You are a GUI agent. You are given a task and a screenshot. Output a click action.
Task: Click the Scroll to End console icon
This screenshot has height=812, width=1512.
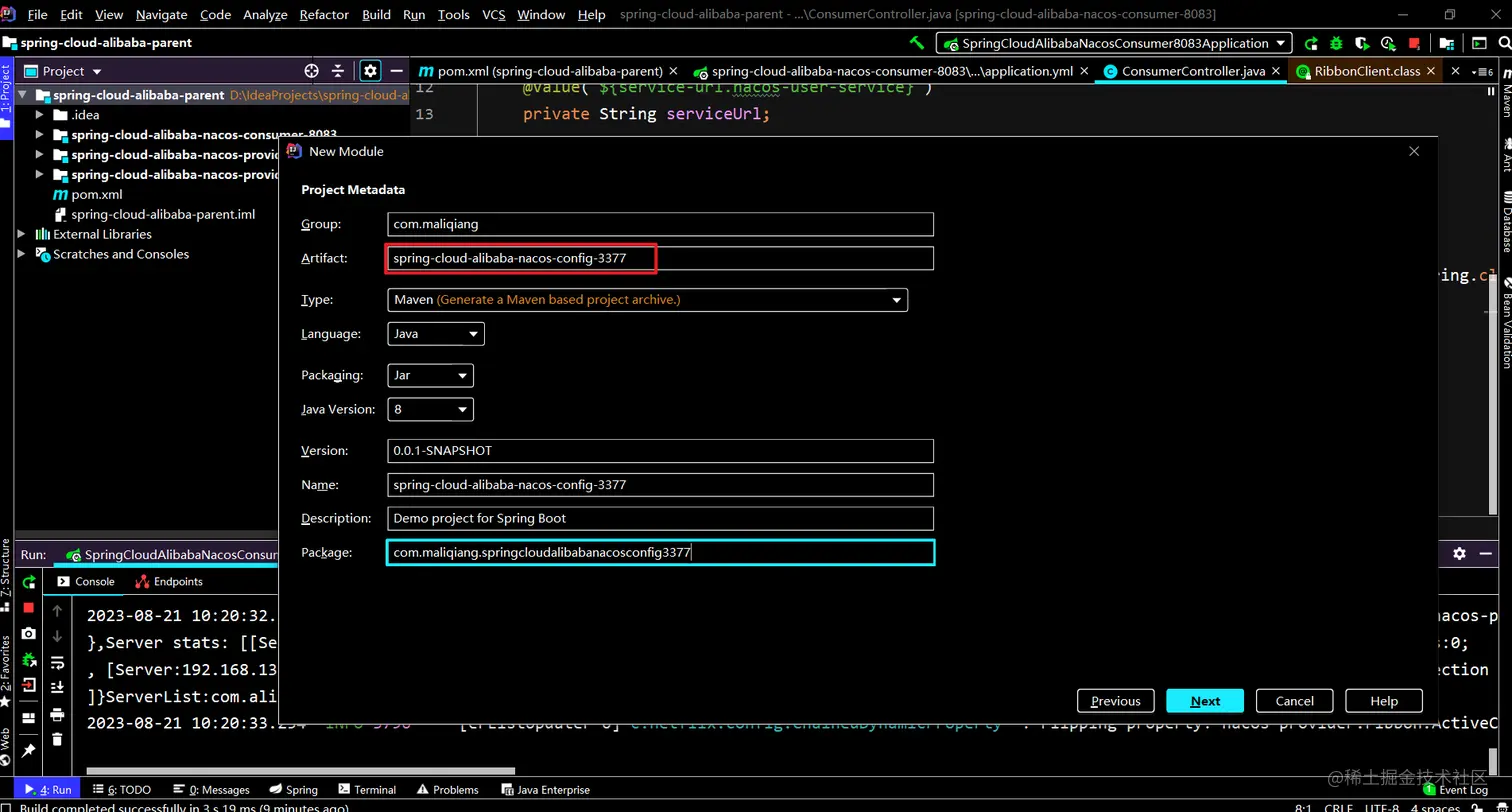pyautogui.click(x=57, y=688)
